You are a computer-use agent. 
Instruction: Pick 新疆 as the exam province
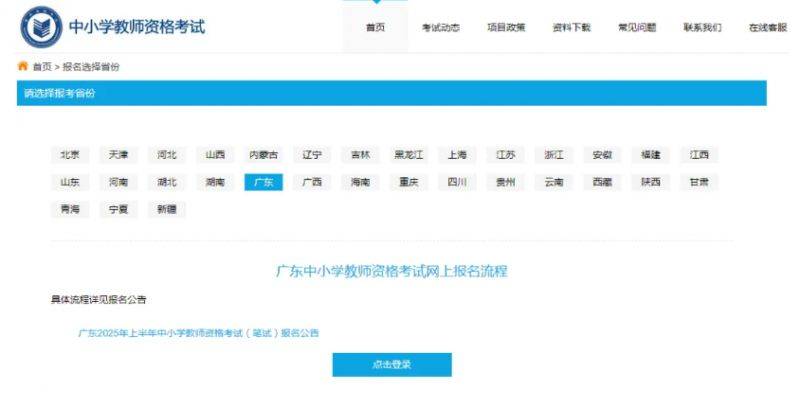pyautogui.click(x=167, y=210)
